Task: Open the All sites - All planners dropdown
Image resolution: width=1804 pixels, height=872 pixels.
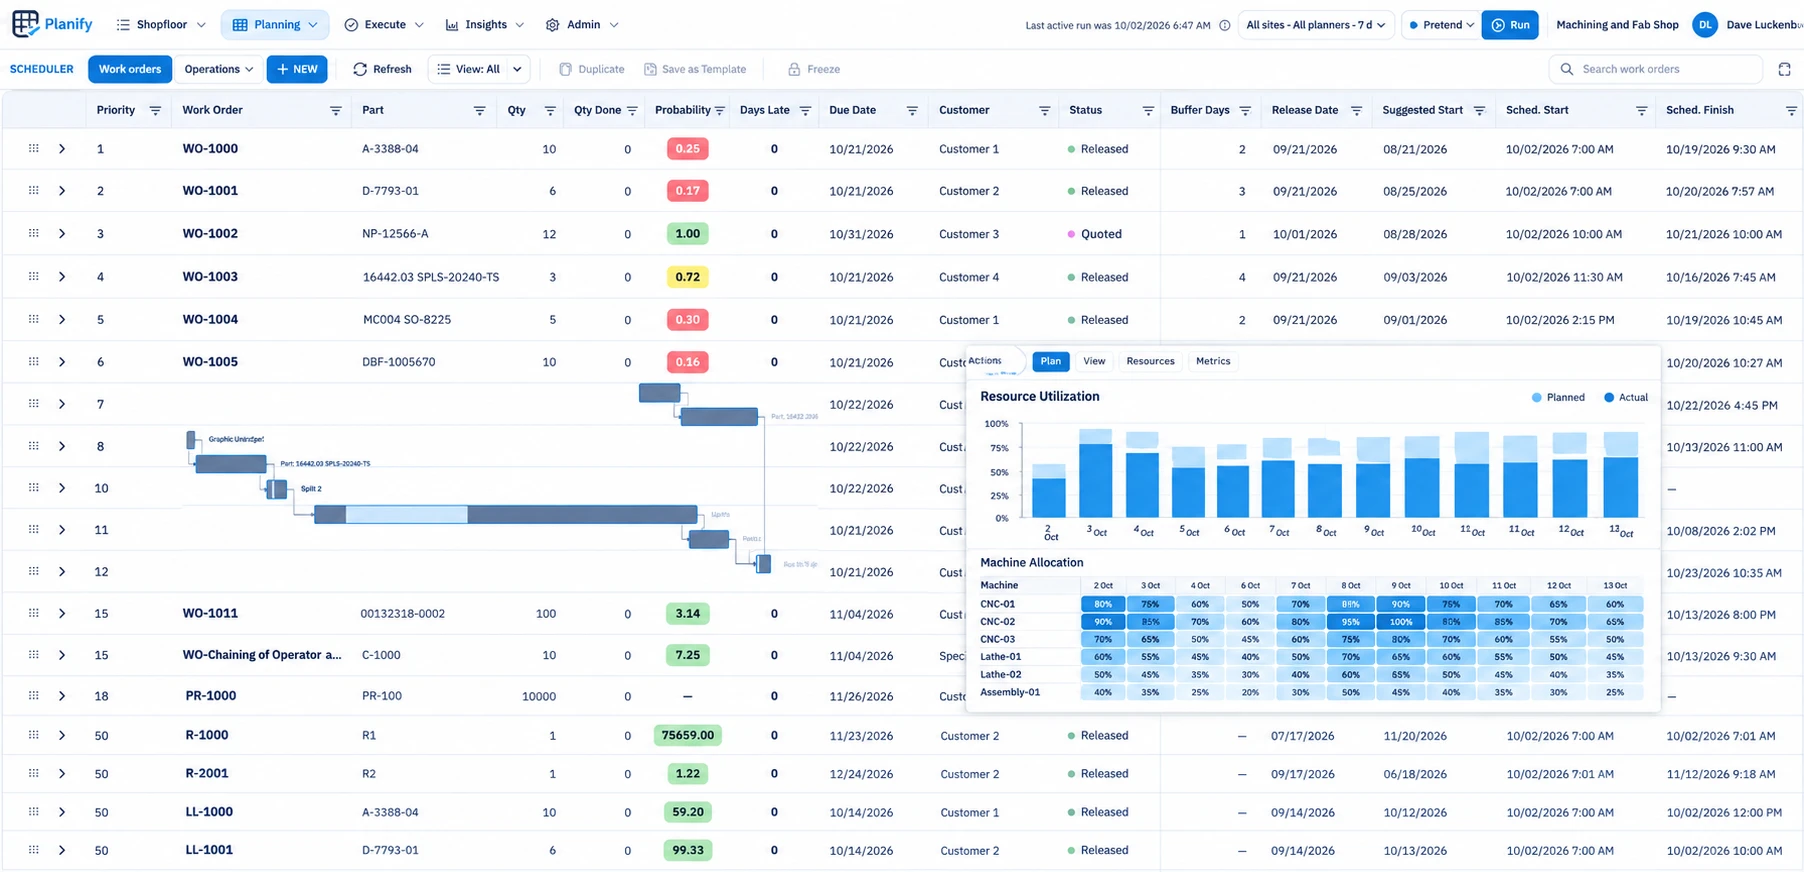Action: pos(1315,25)
